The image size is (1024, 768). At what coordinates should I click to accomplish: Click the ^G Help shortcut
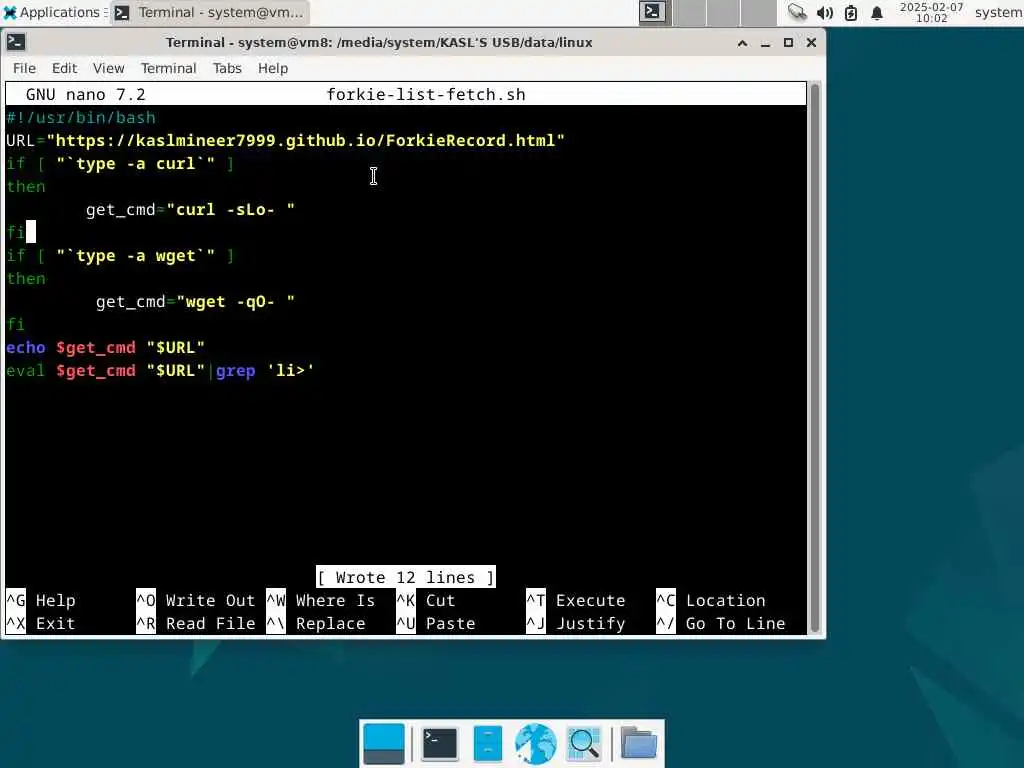click(x=41, y=600)
